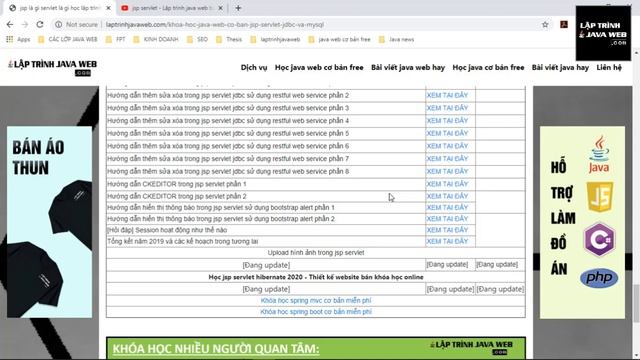Image resolution: width=640 pixels, height=360 pixels.
Task: Open the Java news bookmark folder
Action: click(x=397, y=40)
